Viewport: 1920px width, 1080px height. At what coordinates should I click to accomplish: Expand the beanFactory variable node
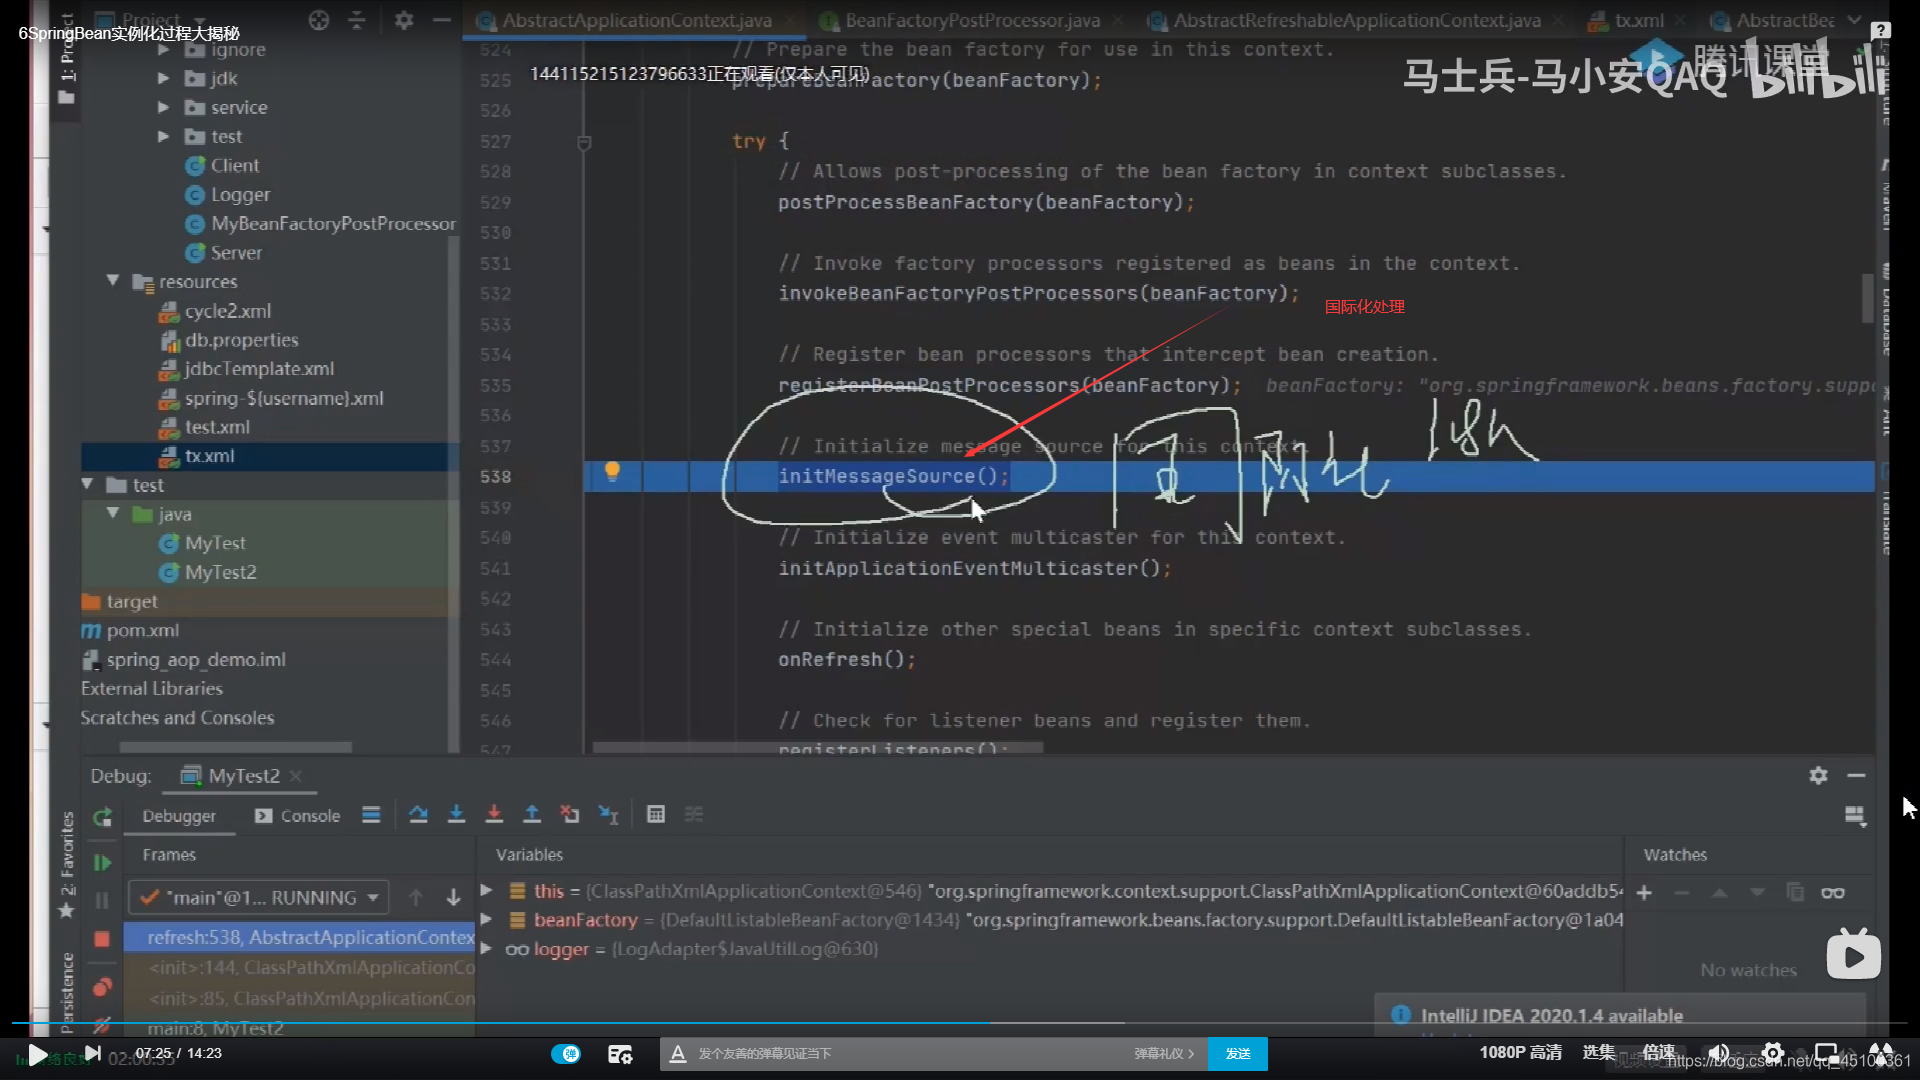pyautogui.click(x=486, y=919)
